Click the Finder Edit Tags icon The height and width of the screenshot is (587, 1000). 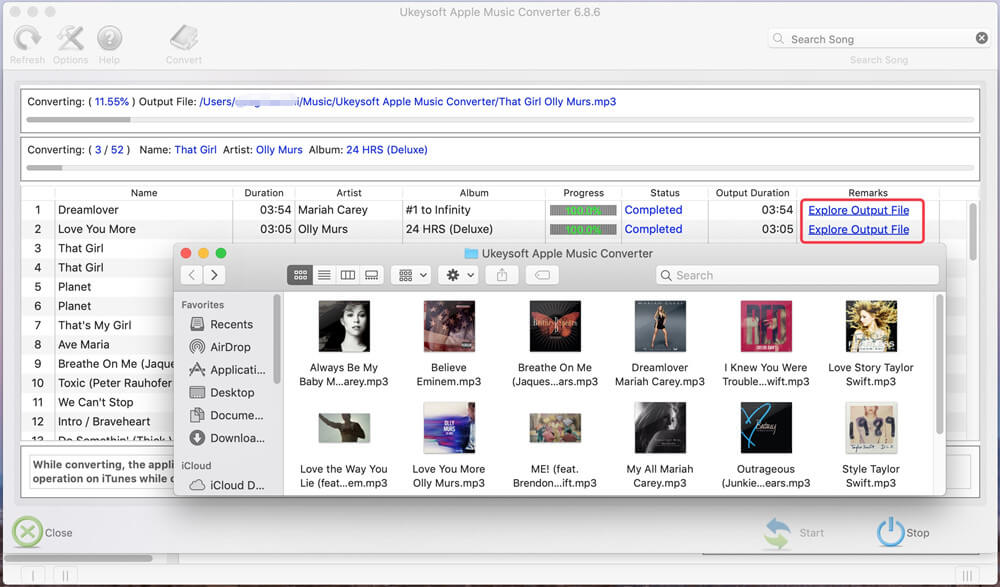(x=541, y=275)
